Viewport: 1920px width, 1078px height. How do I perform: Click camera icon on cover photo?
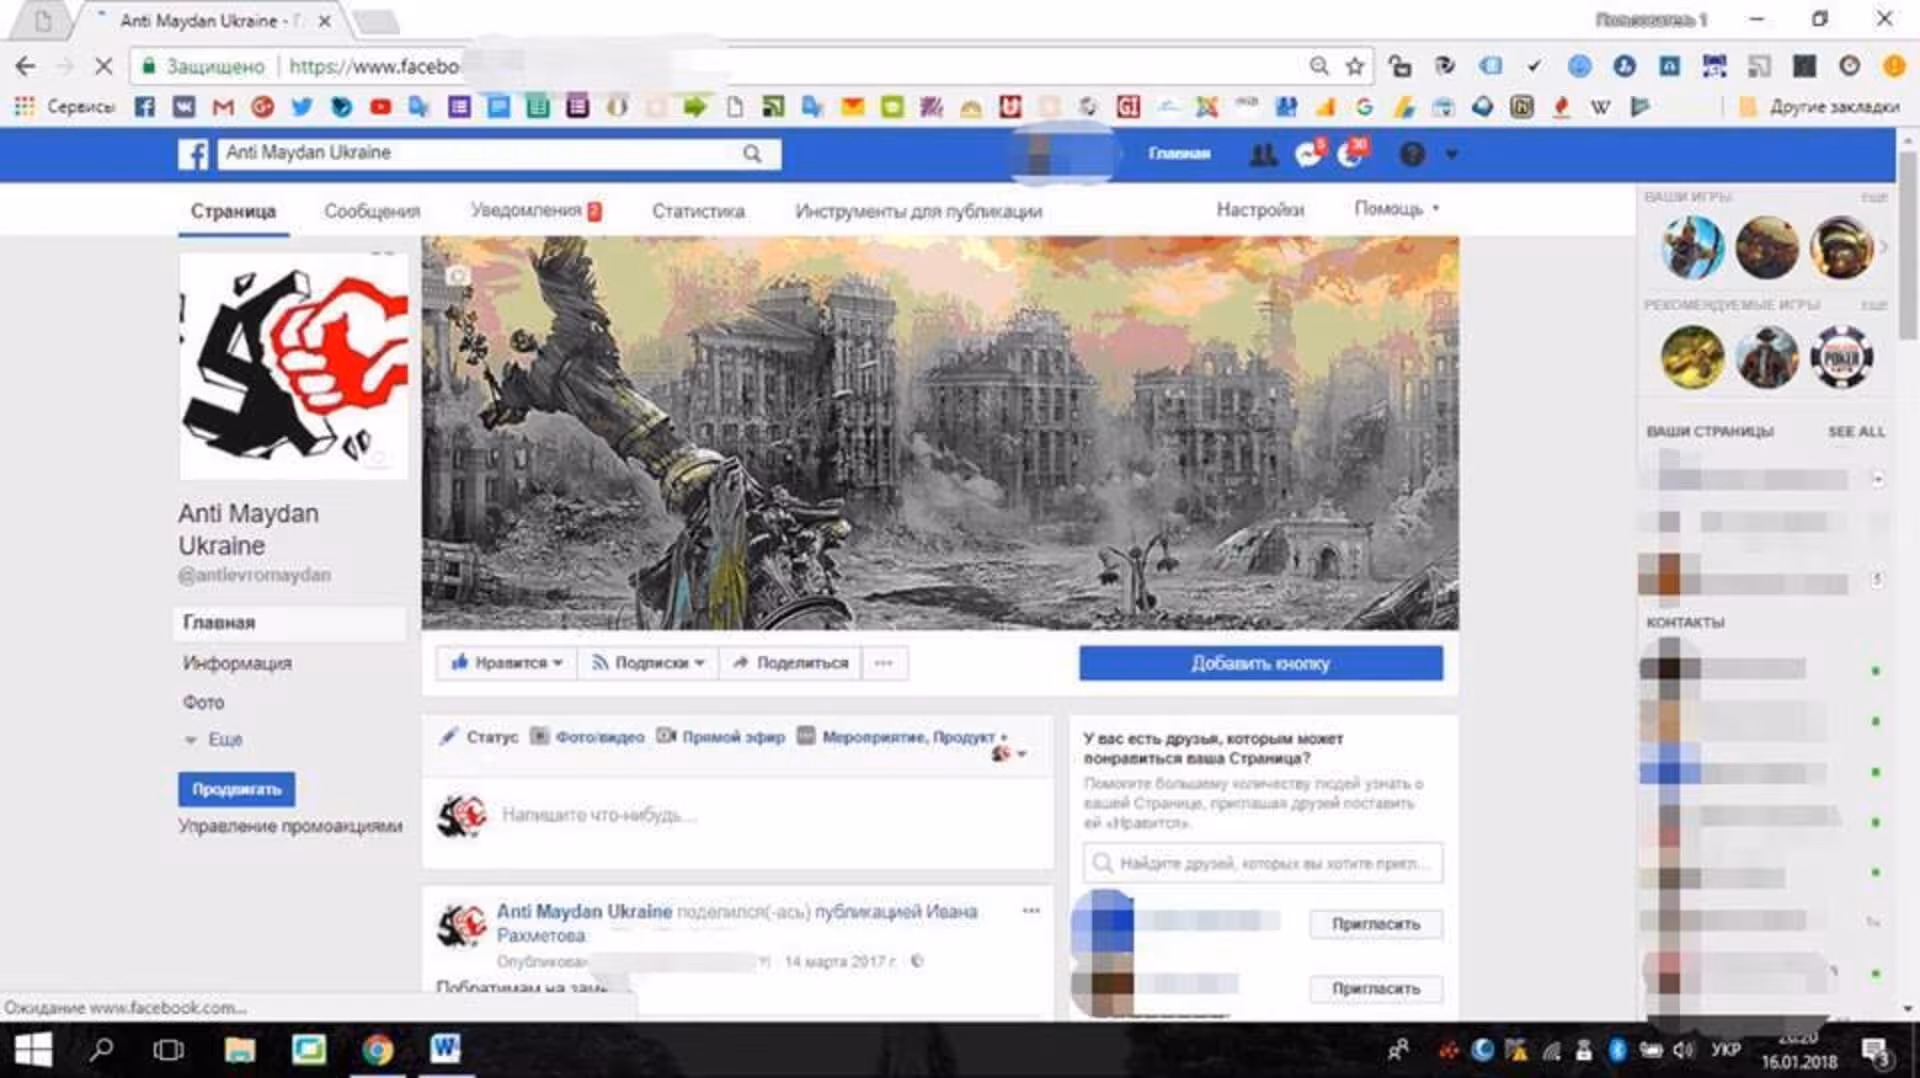coord(457,275)
